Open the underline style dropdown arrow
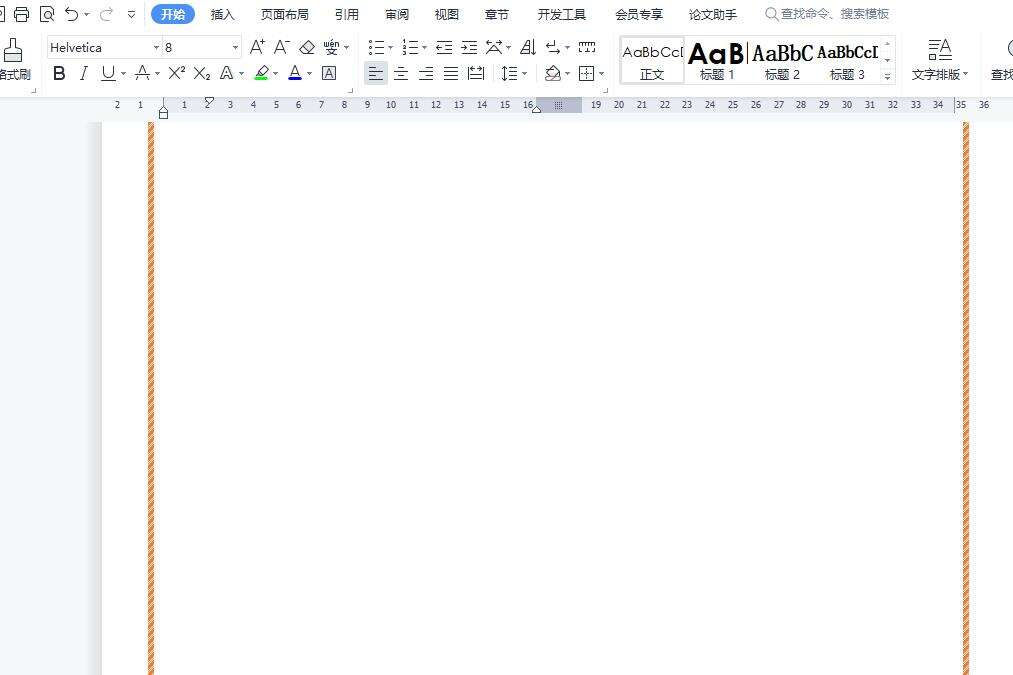Image resolution: width=1013 pixels, height=675 pixels. pos(123,74)
